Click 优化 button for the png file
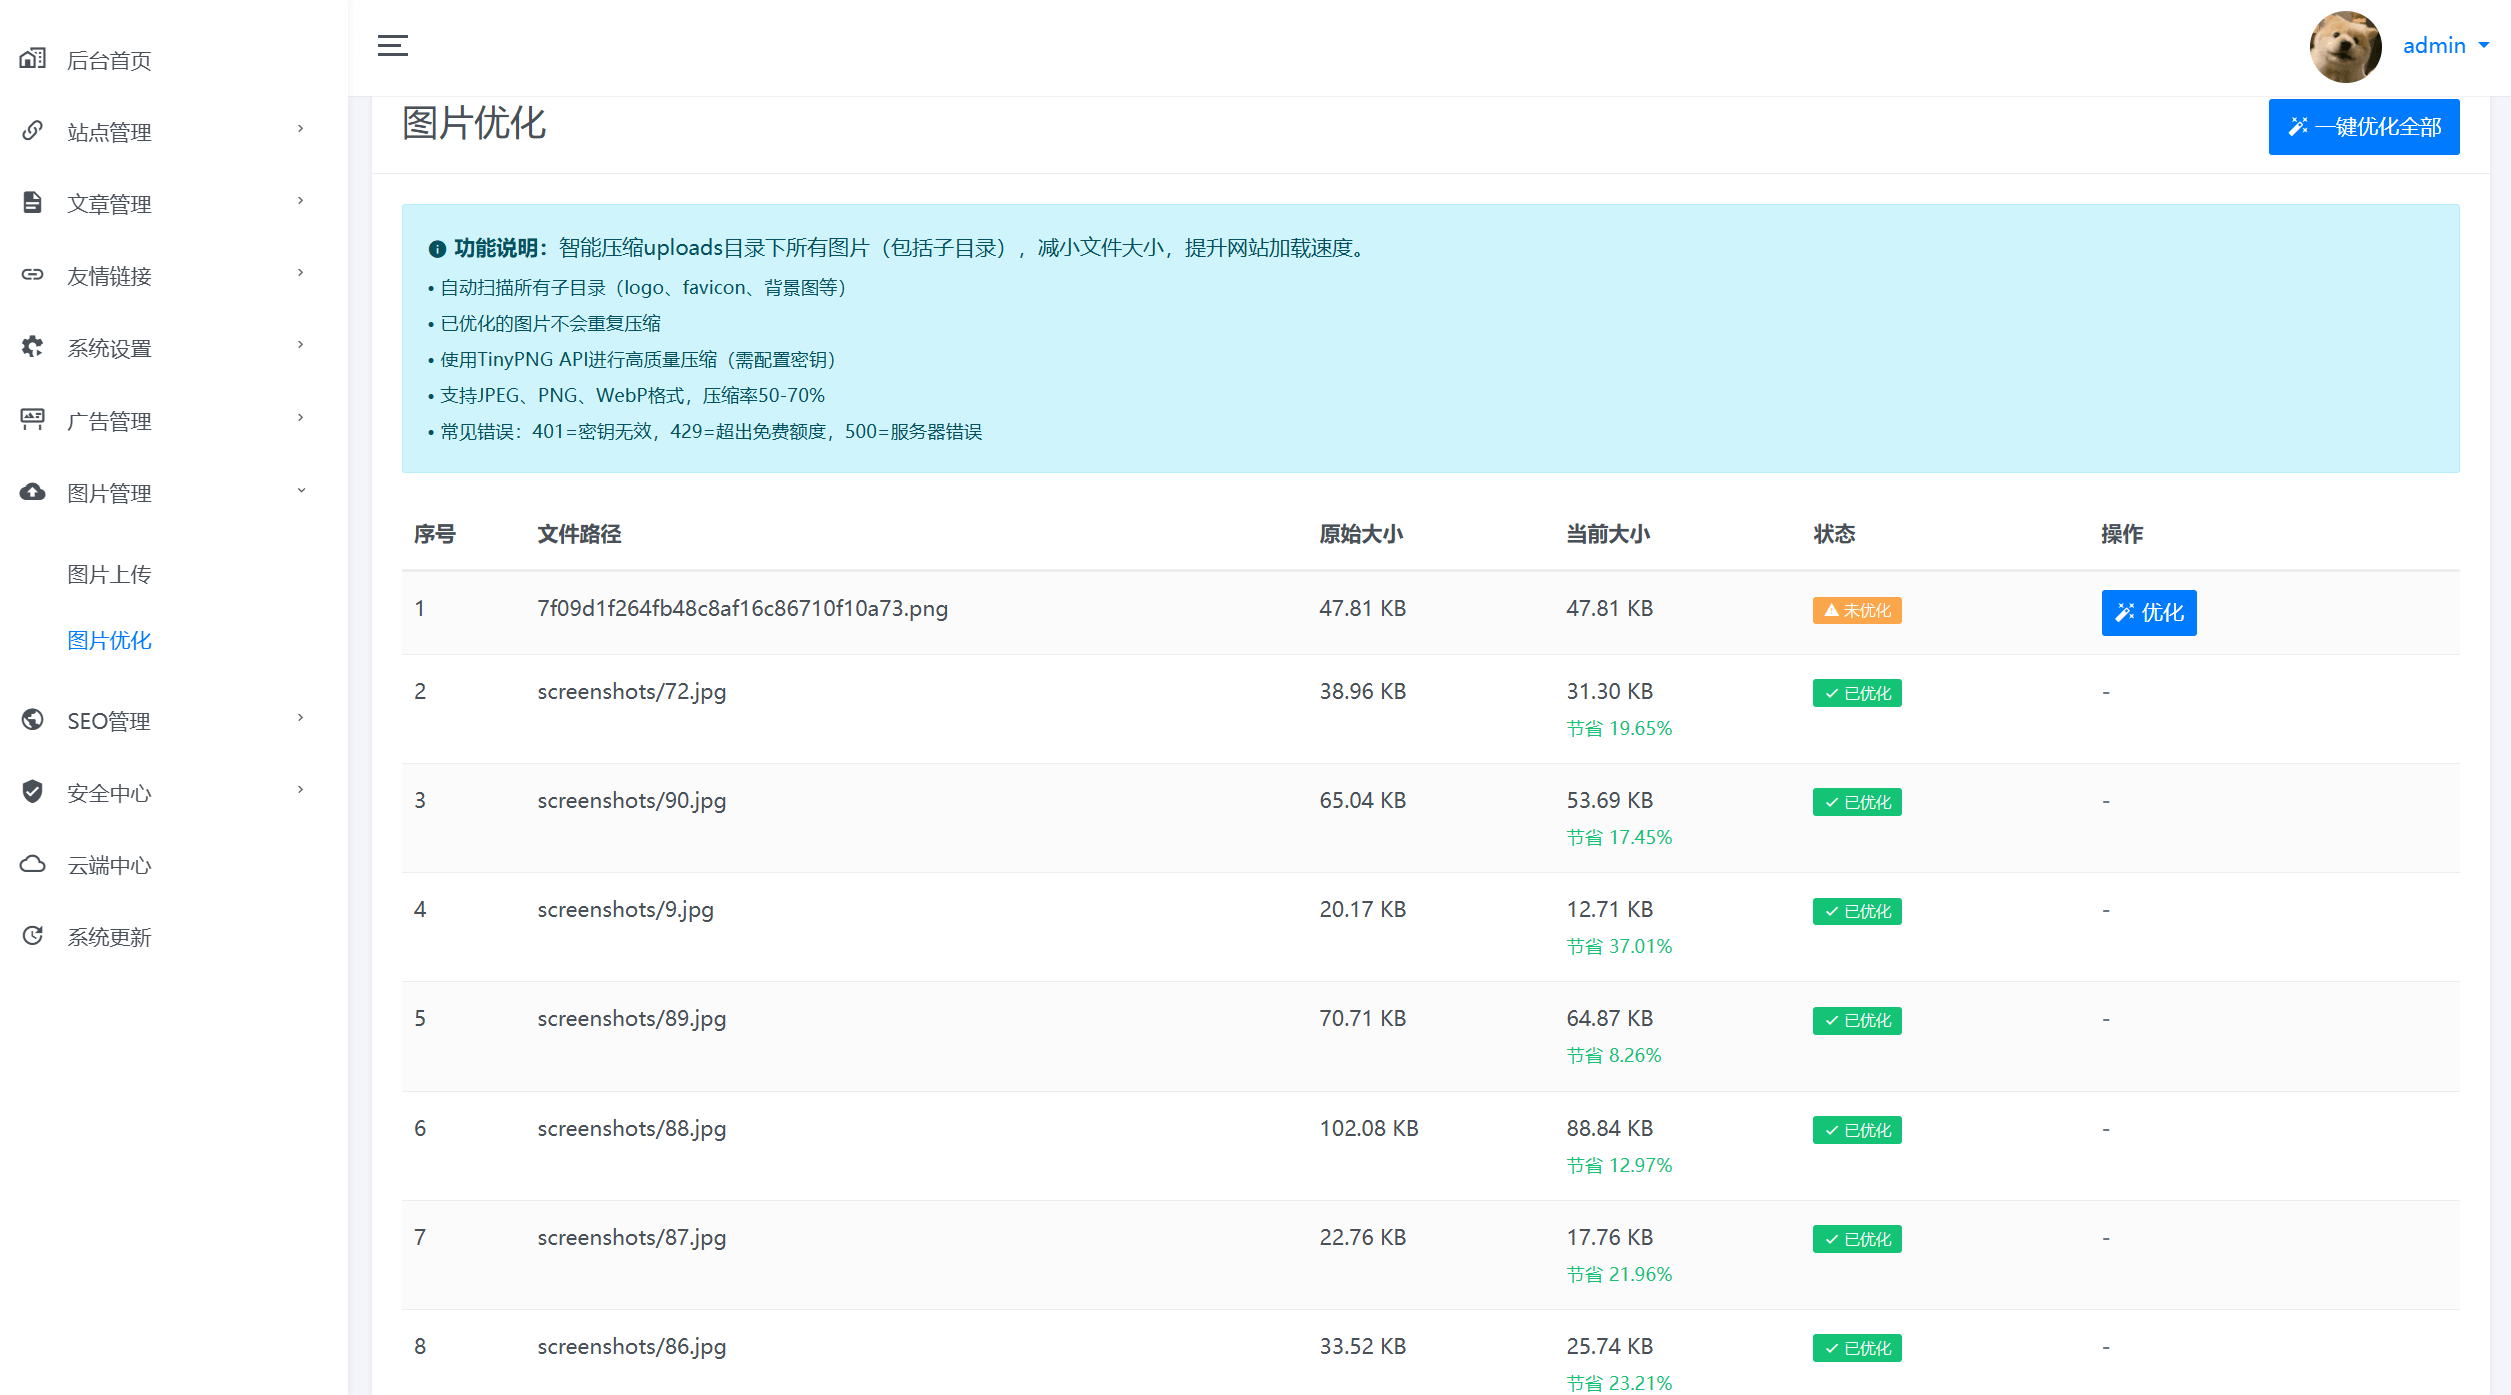 tap(2148, 612)
